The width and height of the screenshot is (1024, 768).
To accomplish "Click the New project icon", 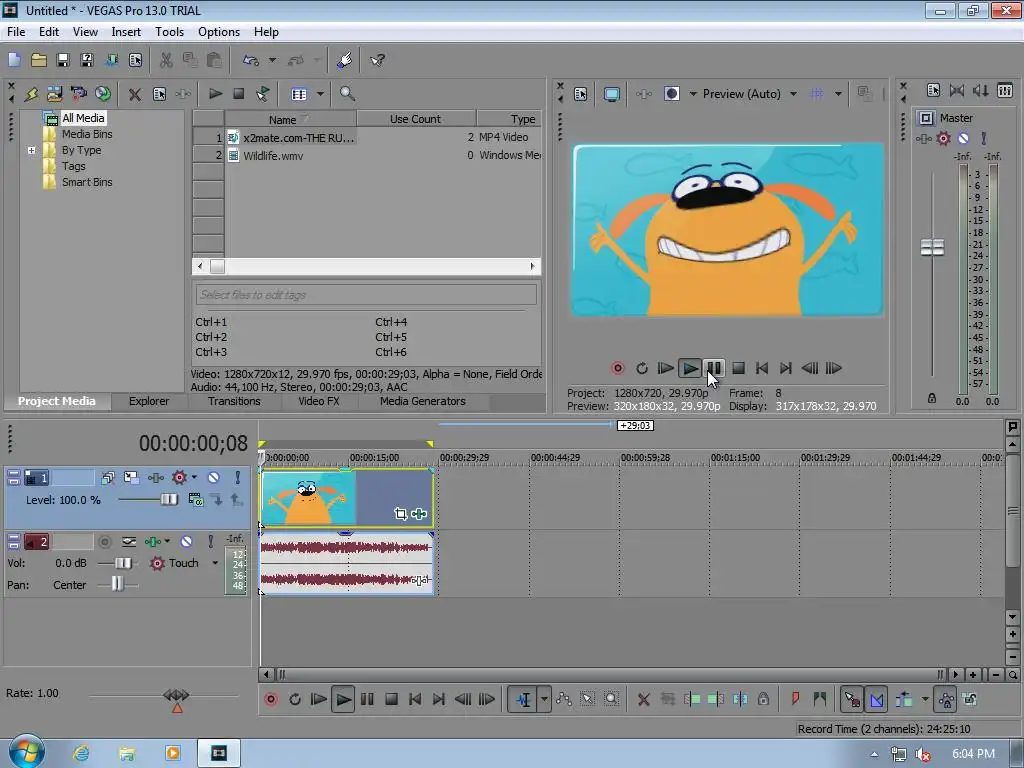I will click(14, 60).
